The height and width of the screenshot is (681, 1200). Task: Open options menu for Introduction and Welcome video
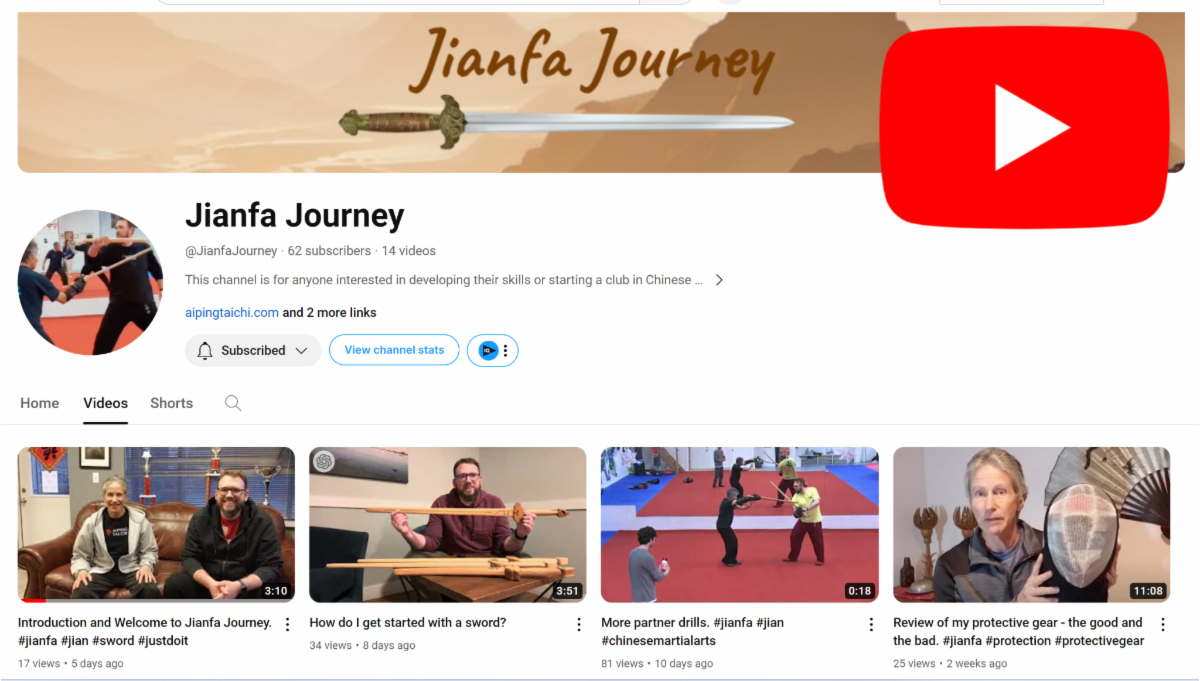[x=287, y=624]
